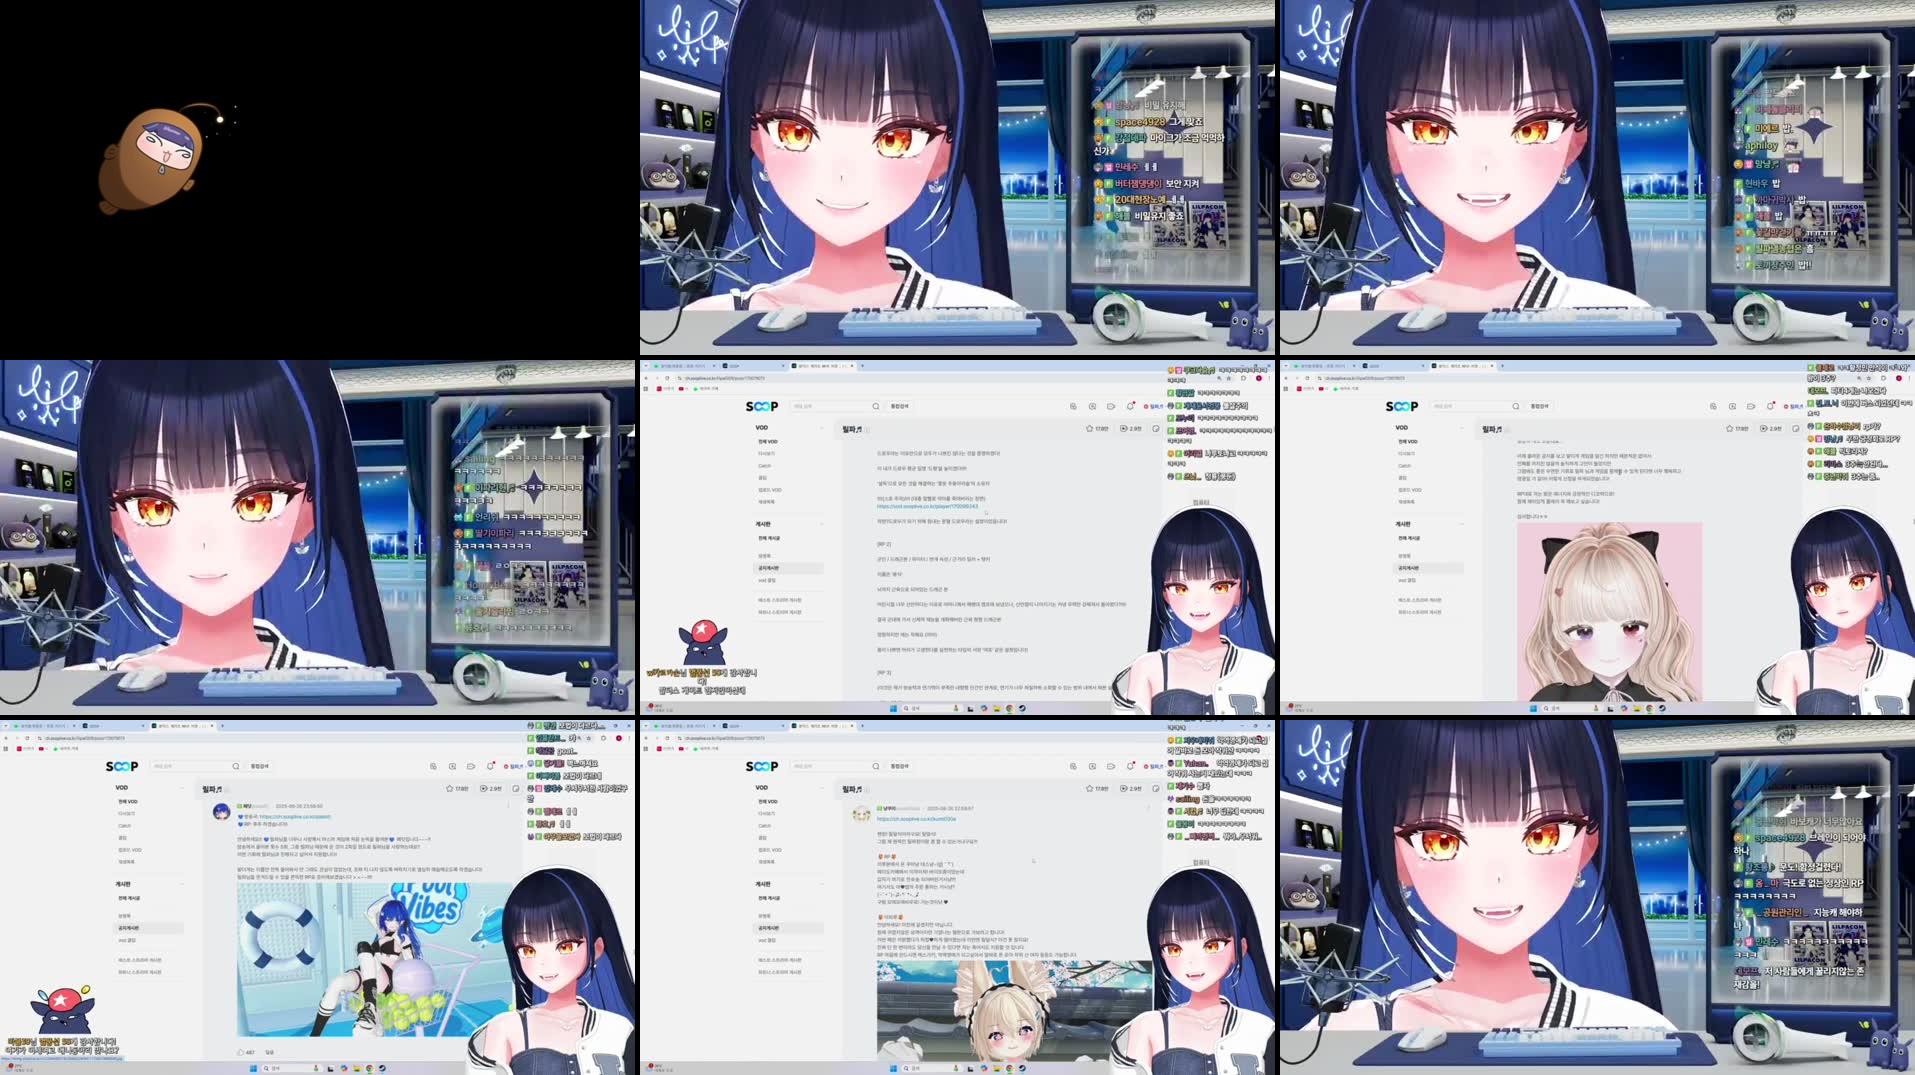Viewport: 1915px width, 1075px height.
Task: Open the vod.sooplive link in the star-cap mascot frame
Action: click(x=927, y=506)
